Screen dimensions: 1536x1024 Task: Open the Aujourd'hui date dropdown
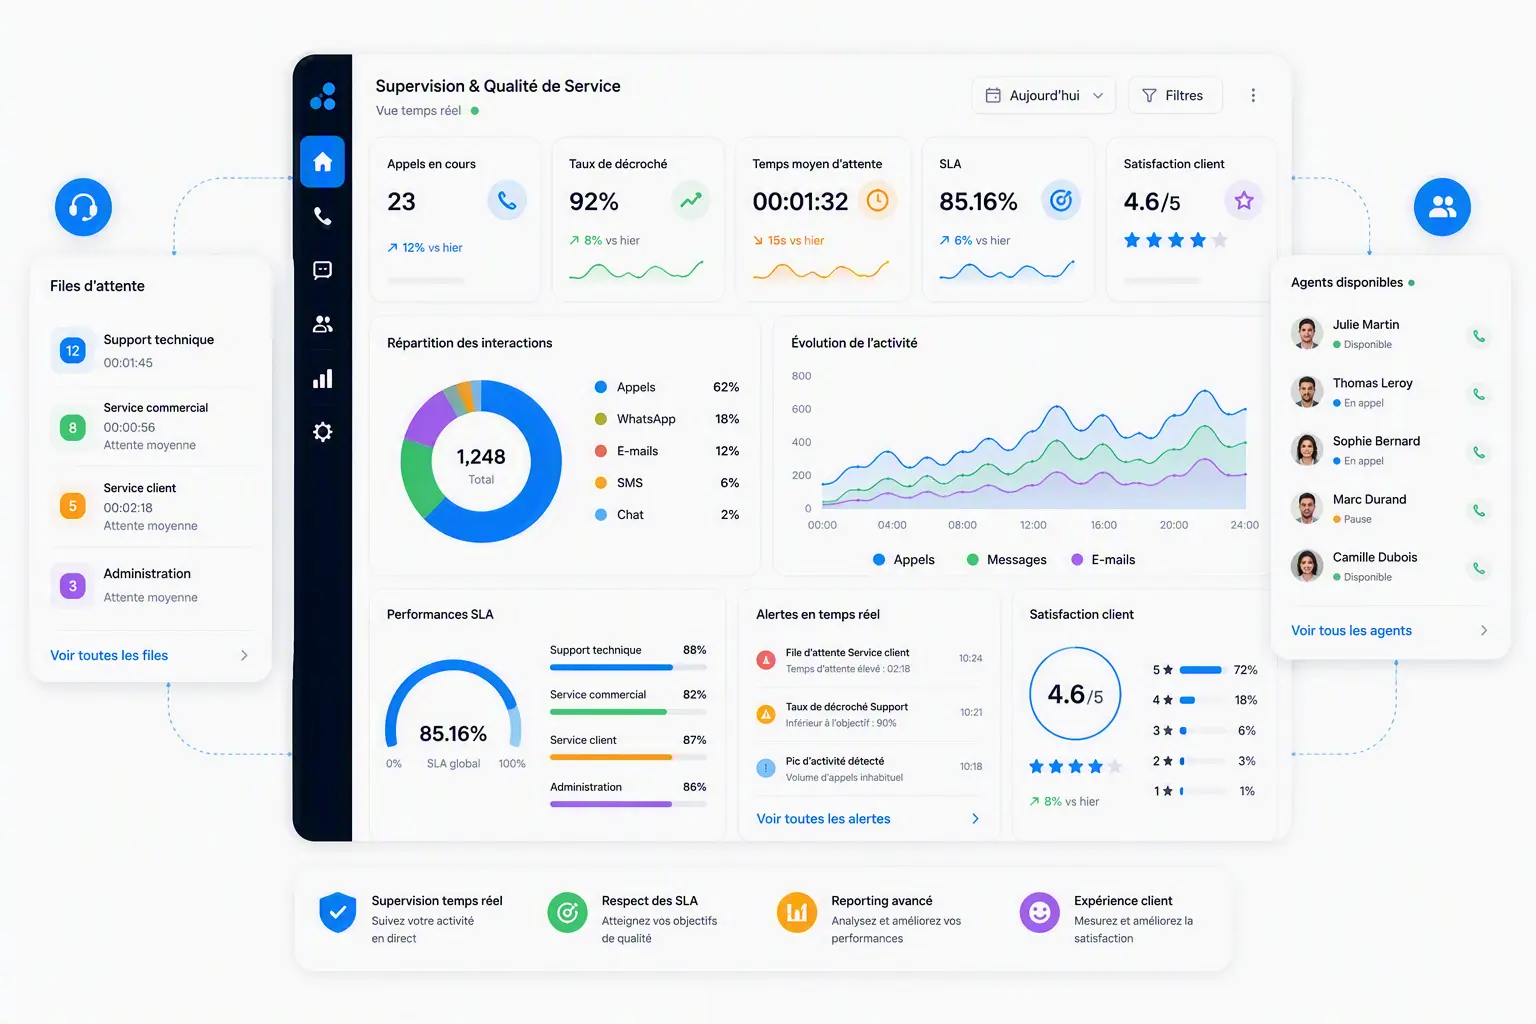click(1044, 95)
